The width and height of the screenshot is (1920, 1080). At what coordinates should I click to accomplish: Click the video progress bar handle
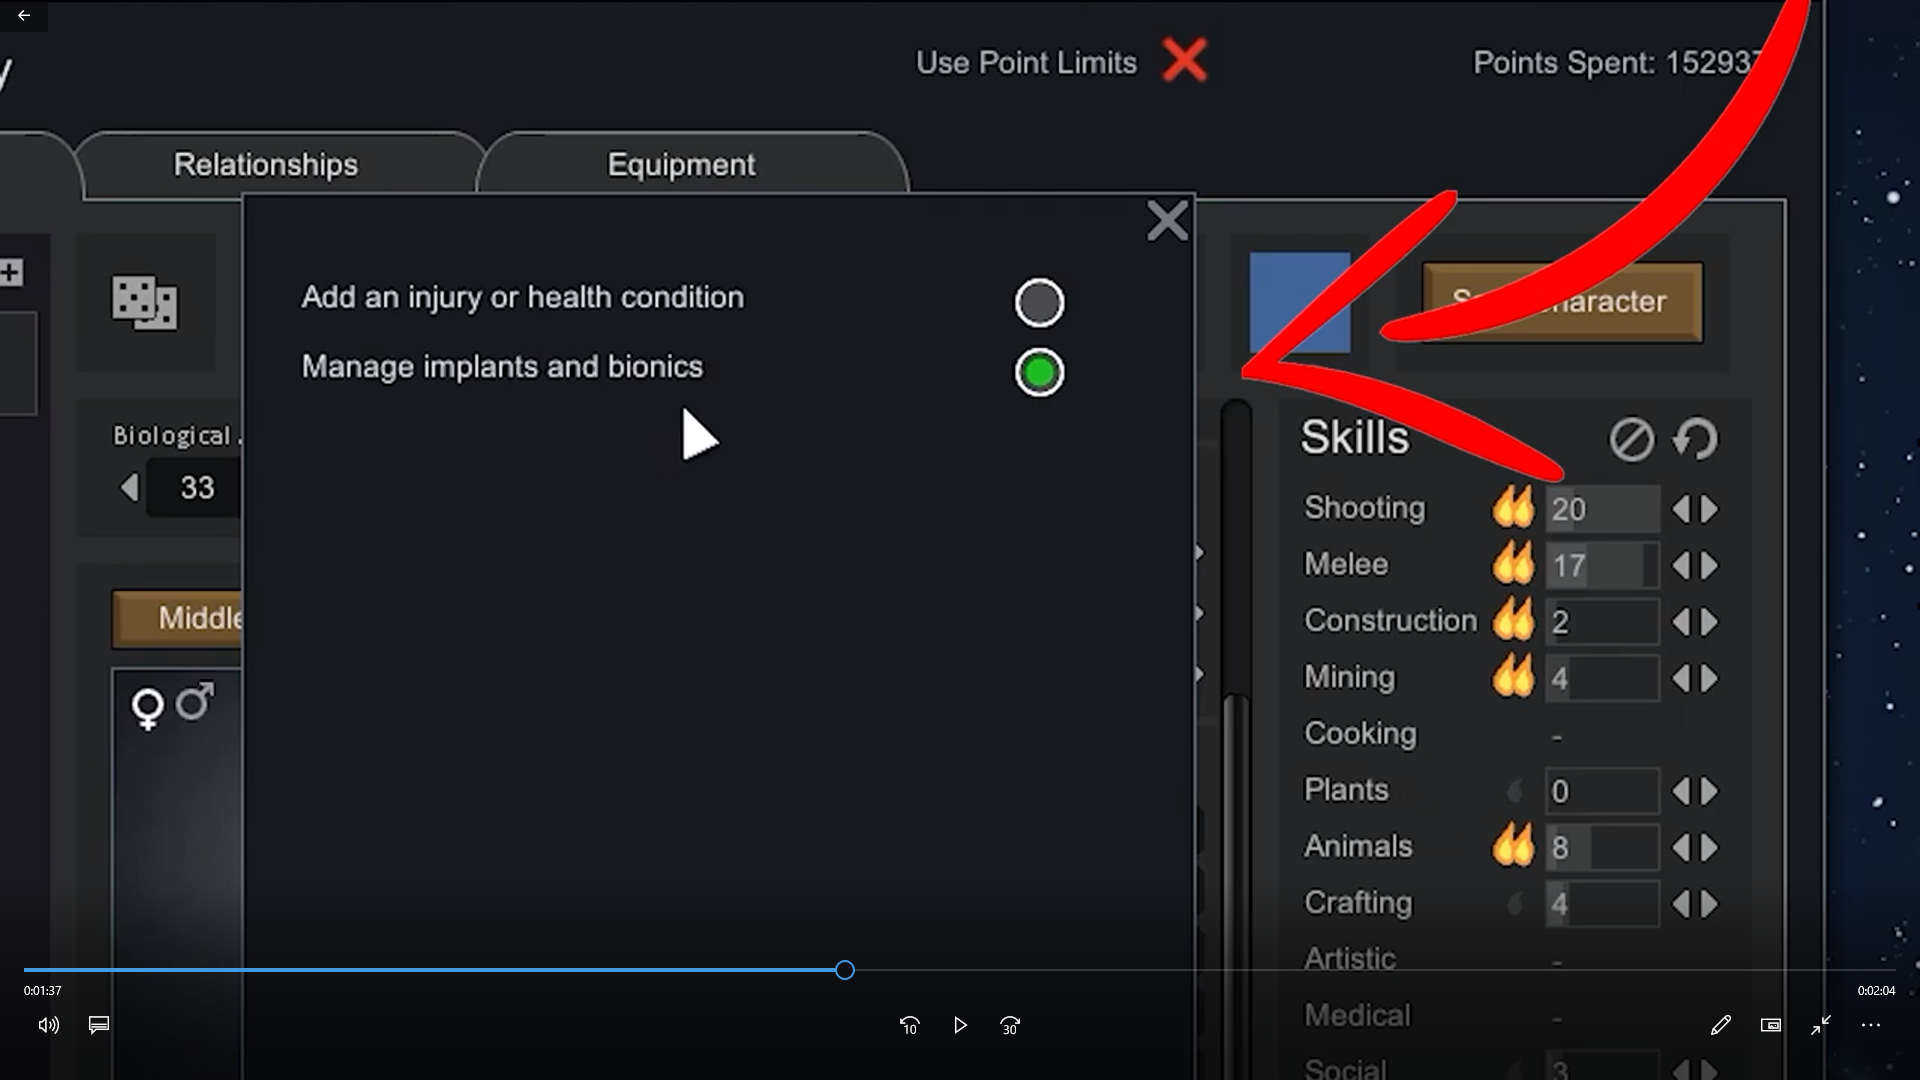845,970
